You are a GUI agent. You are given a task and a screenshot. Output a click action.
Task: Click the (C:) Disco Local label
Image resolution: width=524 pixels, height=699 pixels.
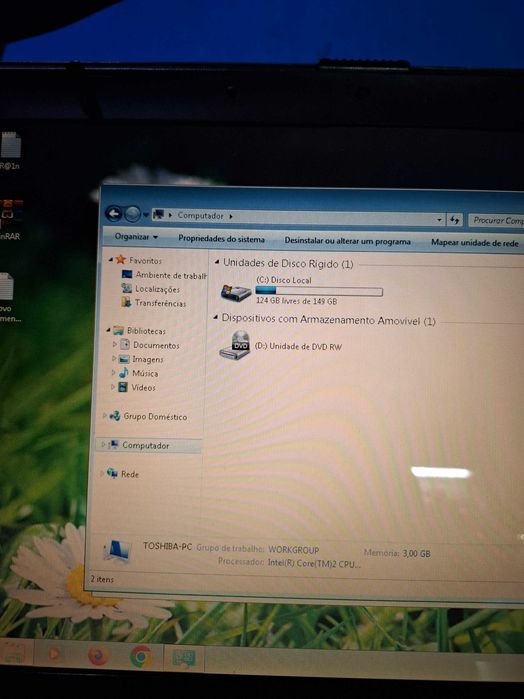coord(284,280)
